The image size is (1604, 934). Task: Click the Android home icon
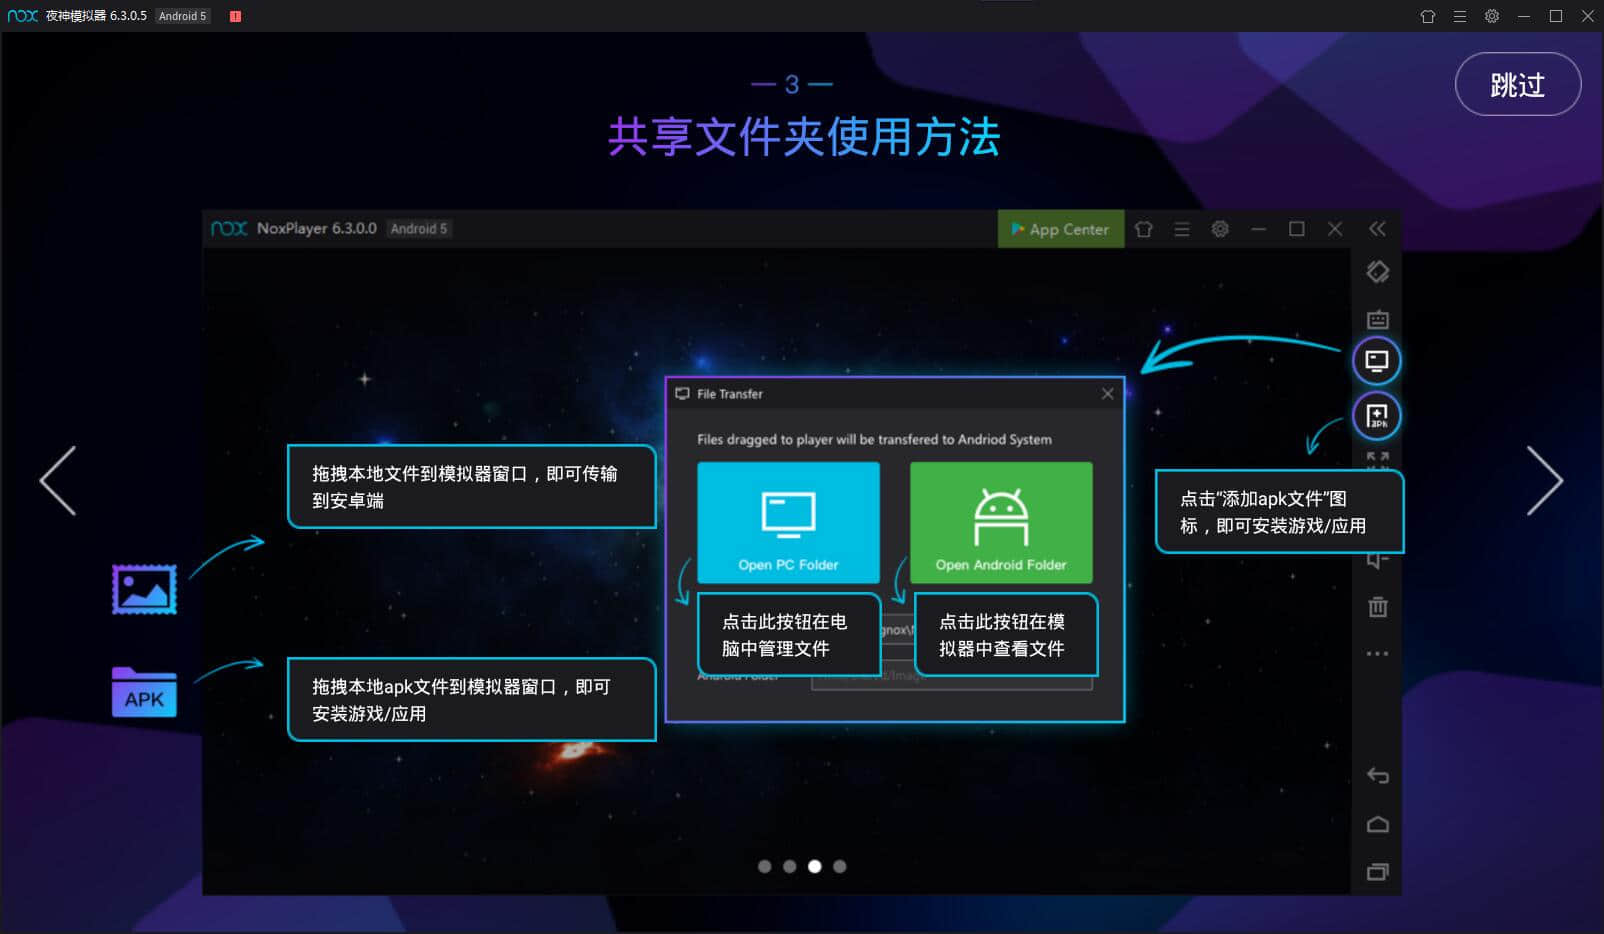[1377, 824]
